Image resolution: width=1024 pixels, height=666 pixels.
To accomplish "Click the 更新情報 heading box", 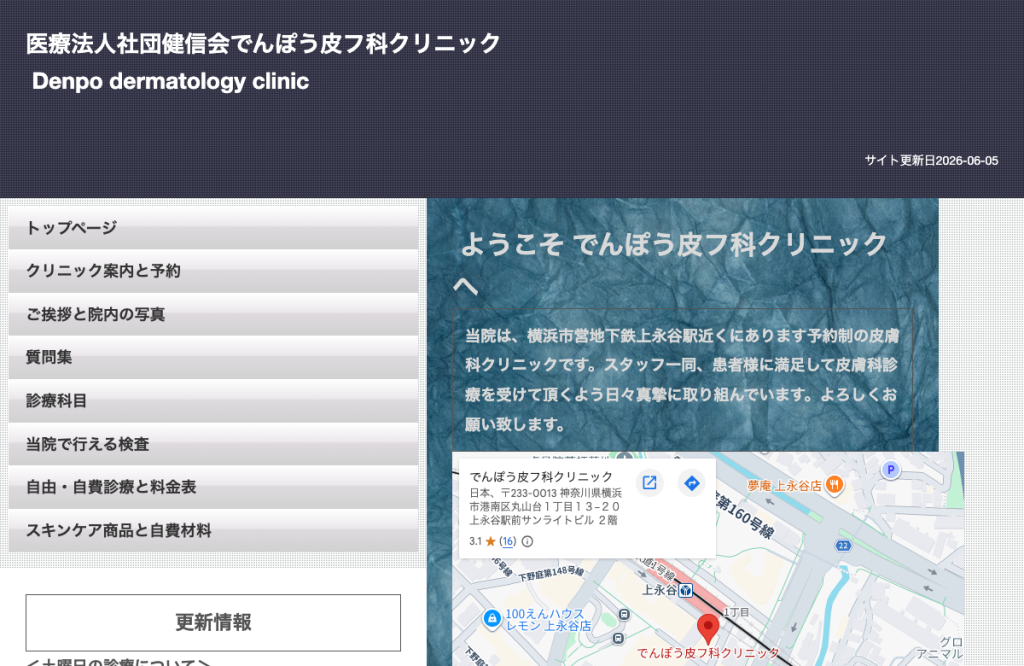I will point(213,622).
